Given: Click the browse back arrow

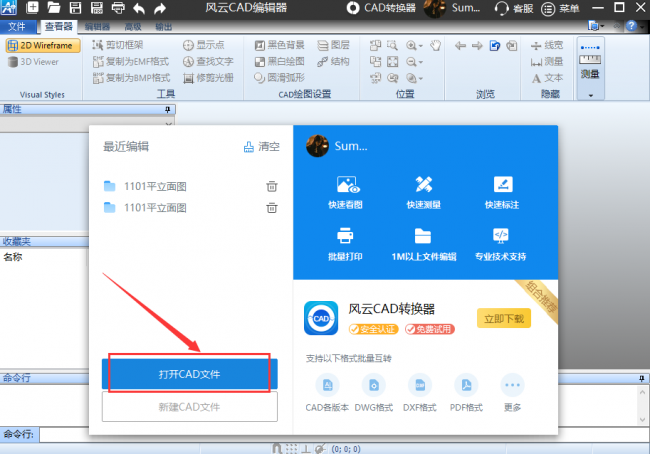Looking at the screenshot, I should [460, 45].
